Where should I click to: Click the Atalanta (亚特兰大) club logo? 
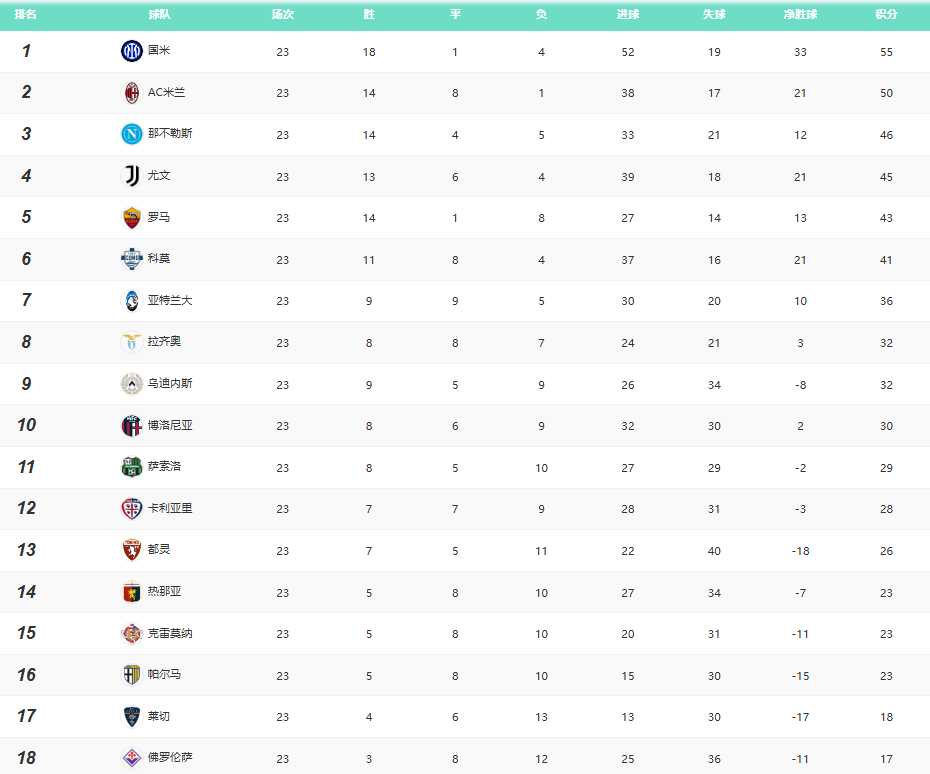tap(132, 301)
